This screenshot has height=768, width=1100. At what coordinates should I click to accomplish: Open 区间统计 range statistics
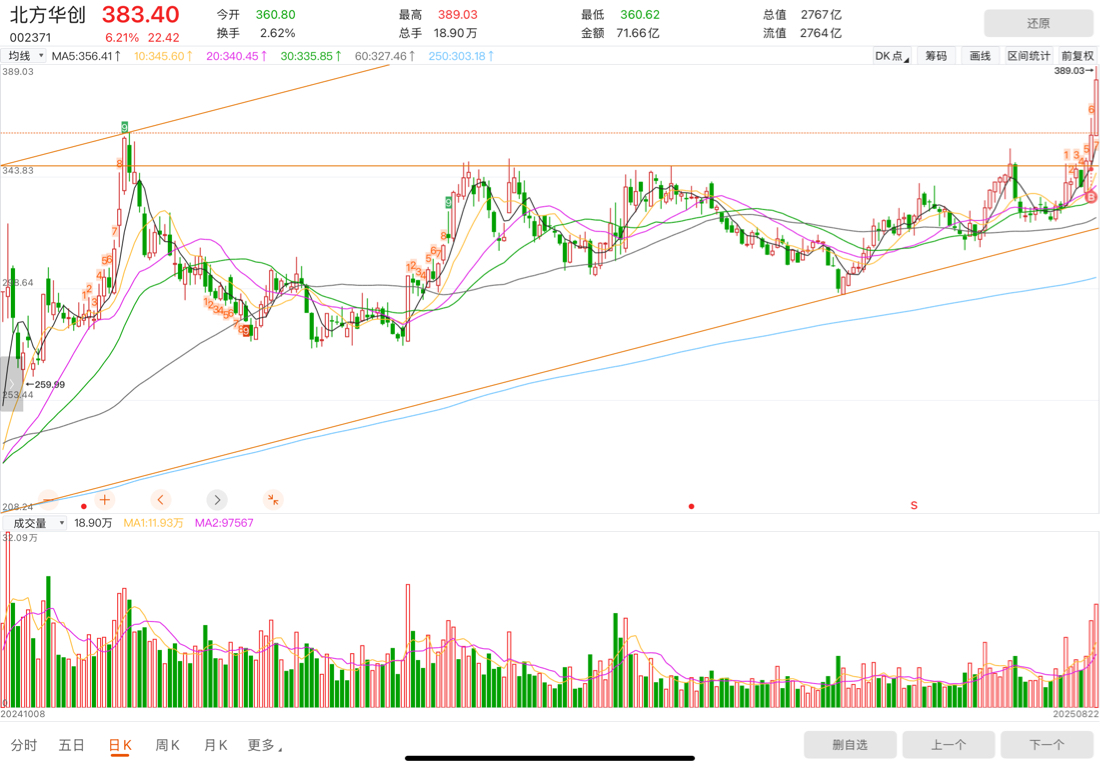(1028, 56)
